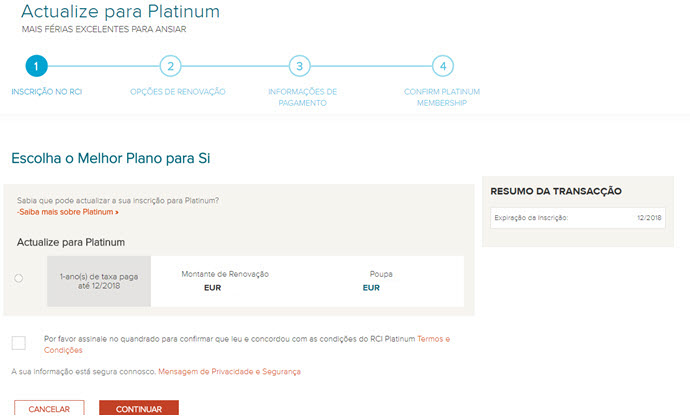Click 'Resumo da Transacção' heading

click(x=556, y=191)
